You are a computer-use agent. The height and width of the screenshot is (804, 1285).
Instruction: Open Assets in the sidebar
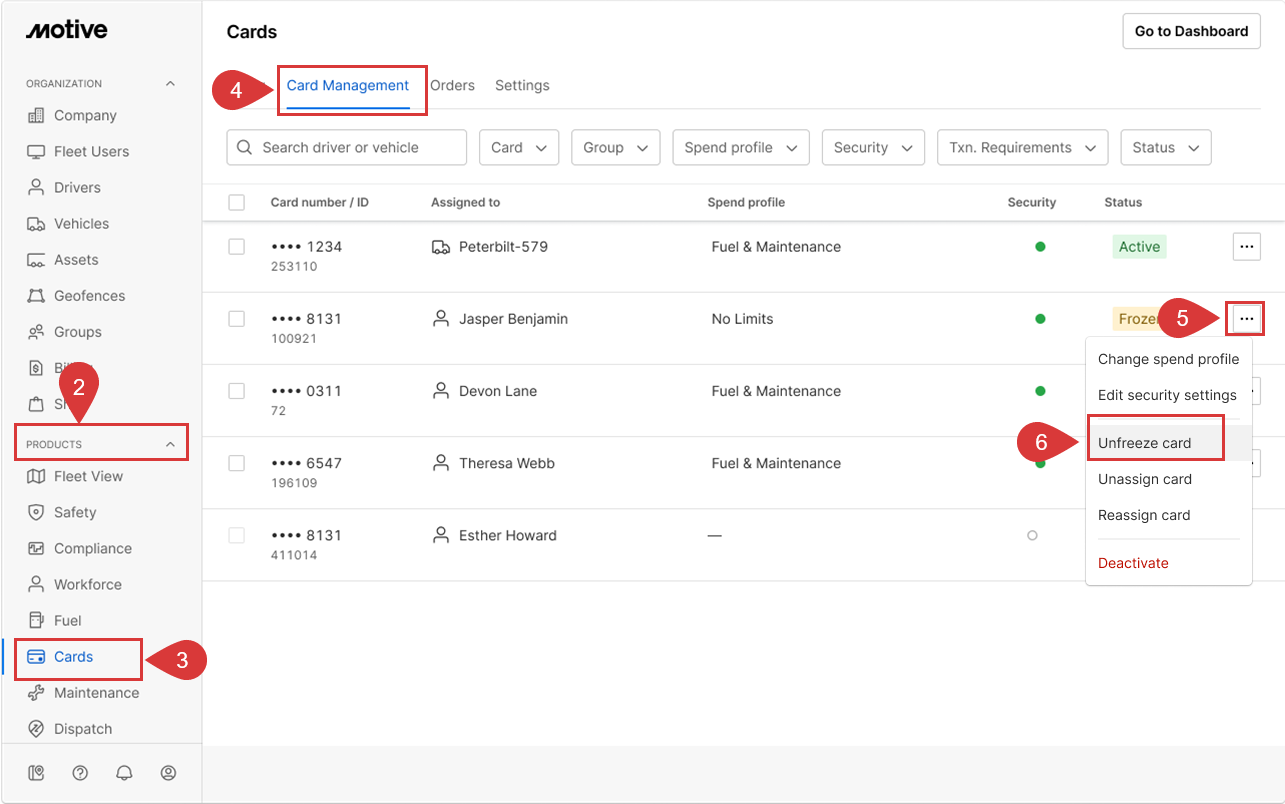click(x=76, y=259)
